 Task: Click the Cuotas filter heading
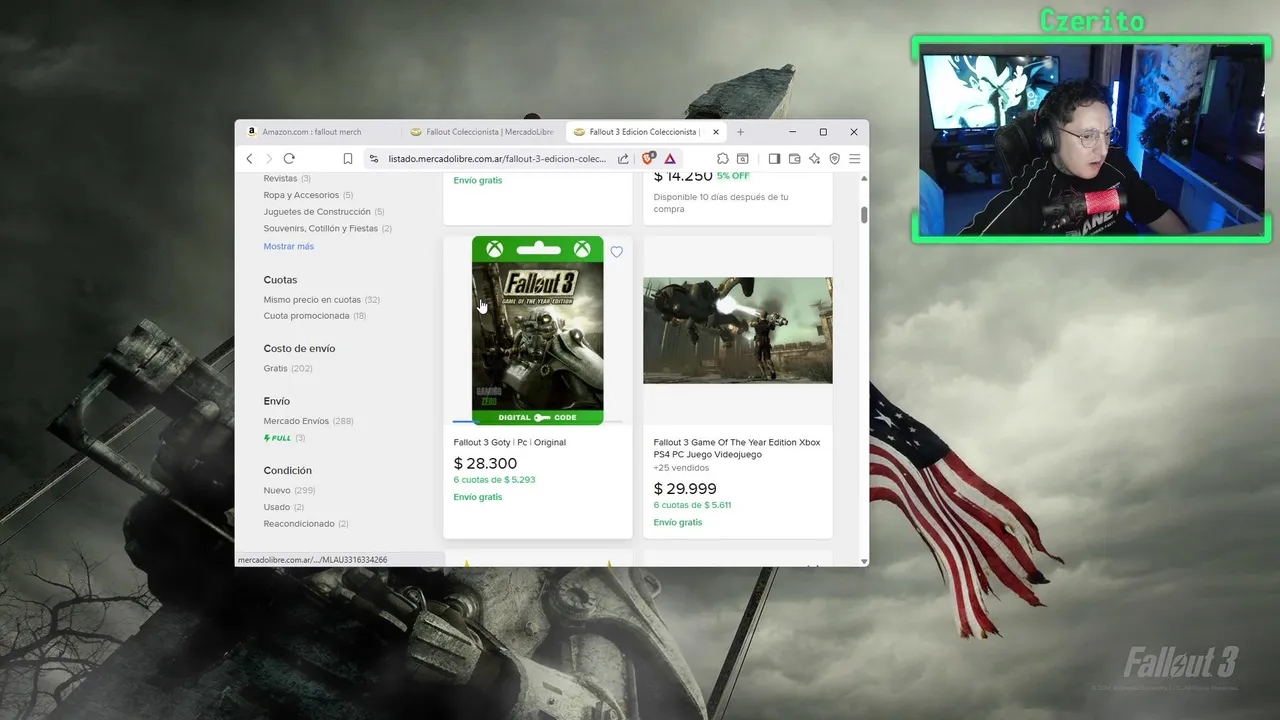point(280,280)
